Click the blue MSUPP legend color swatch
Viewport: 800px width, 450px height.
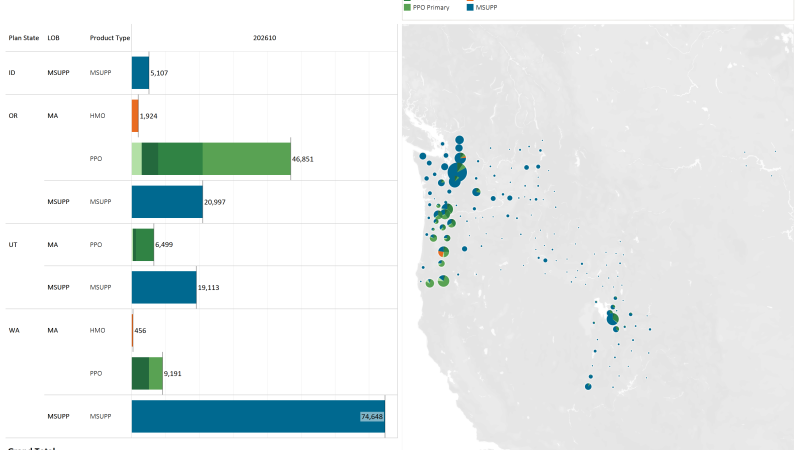coord(470,7)
